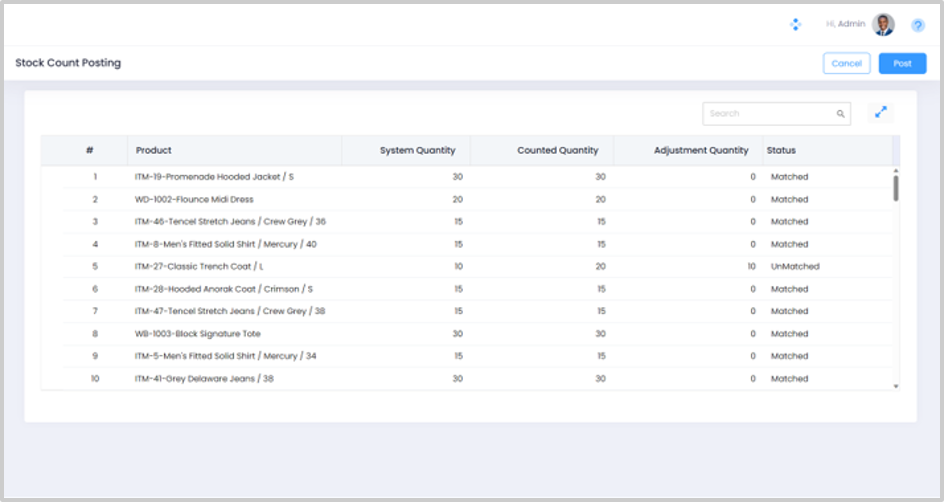The width and height of the screenshot is (944, 502).
Task: Click the UnMatched status in row 5
Action: tap(794, 267)
